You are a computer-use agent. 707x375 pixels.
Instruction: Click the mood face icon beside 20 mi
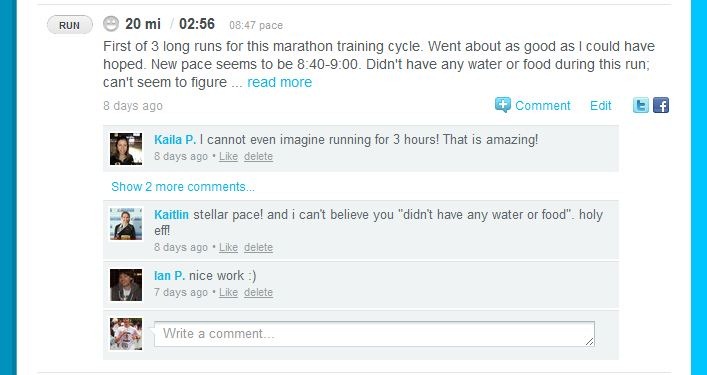coord(110,23)
